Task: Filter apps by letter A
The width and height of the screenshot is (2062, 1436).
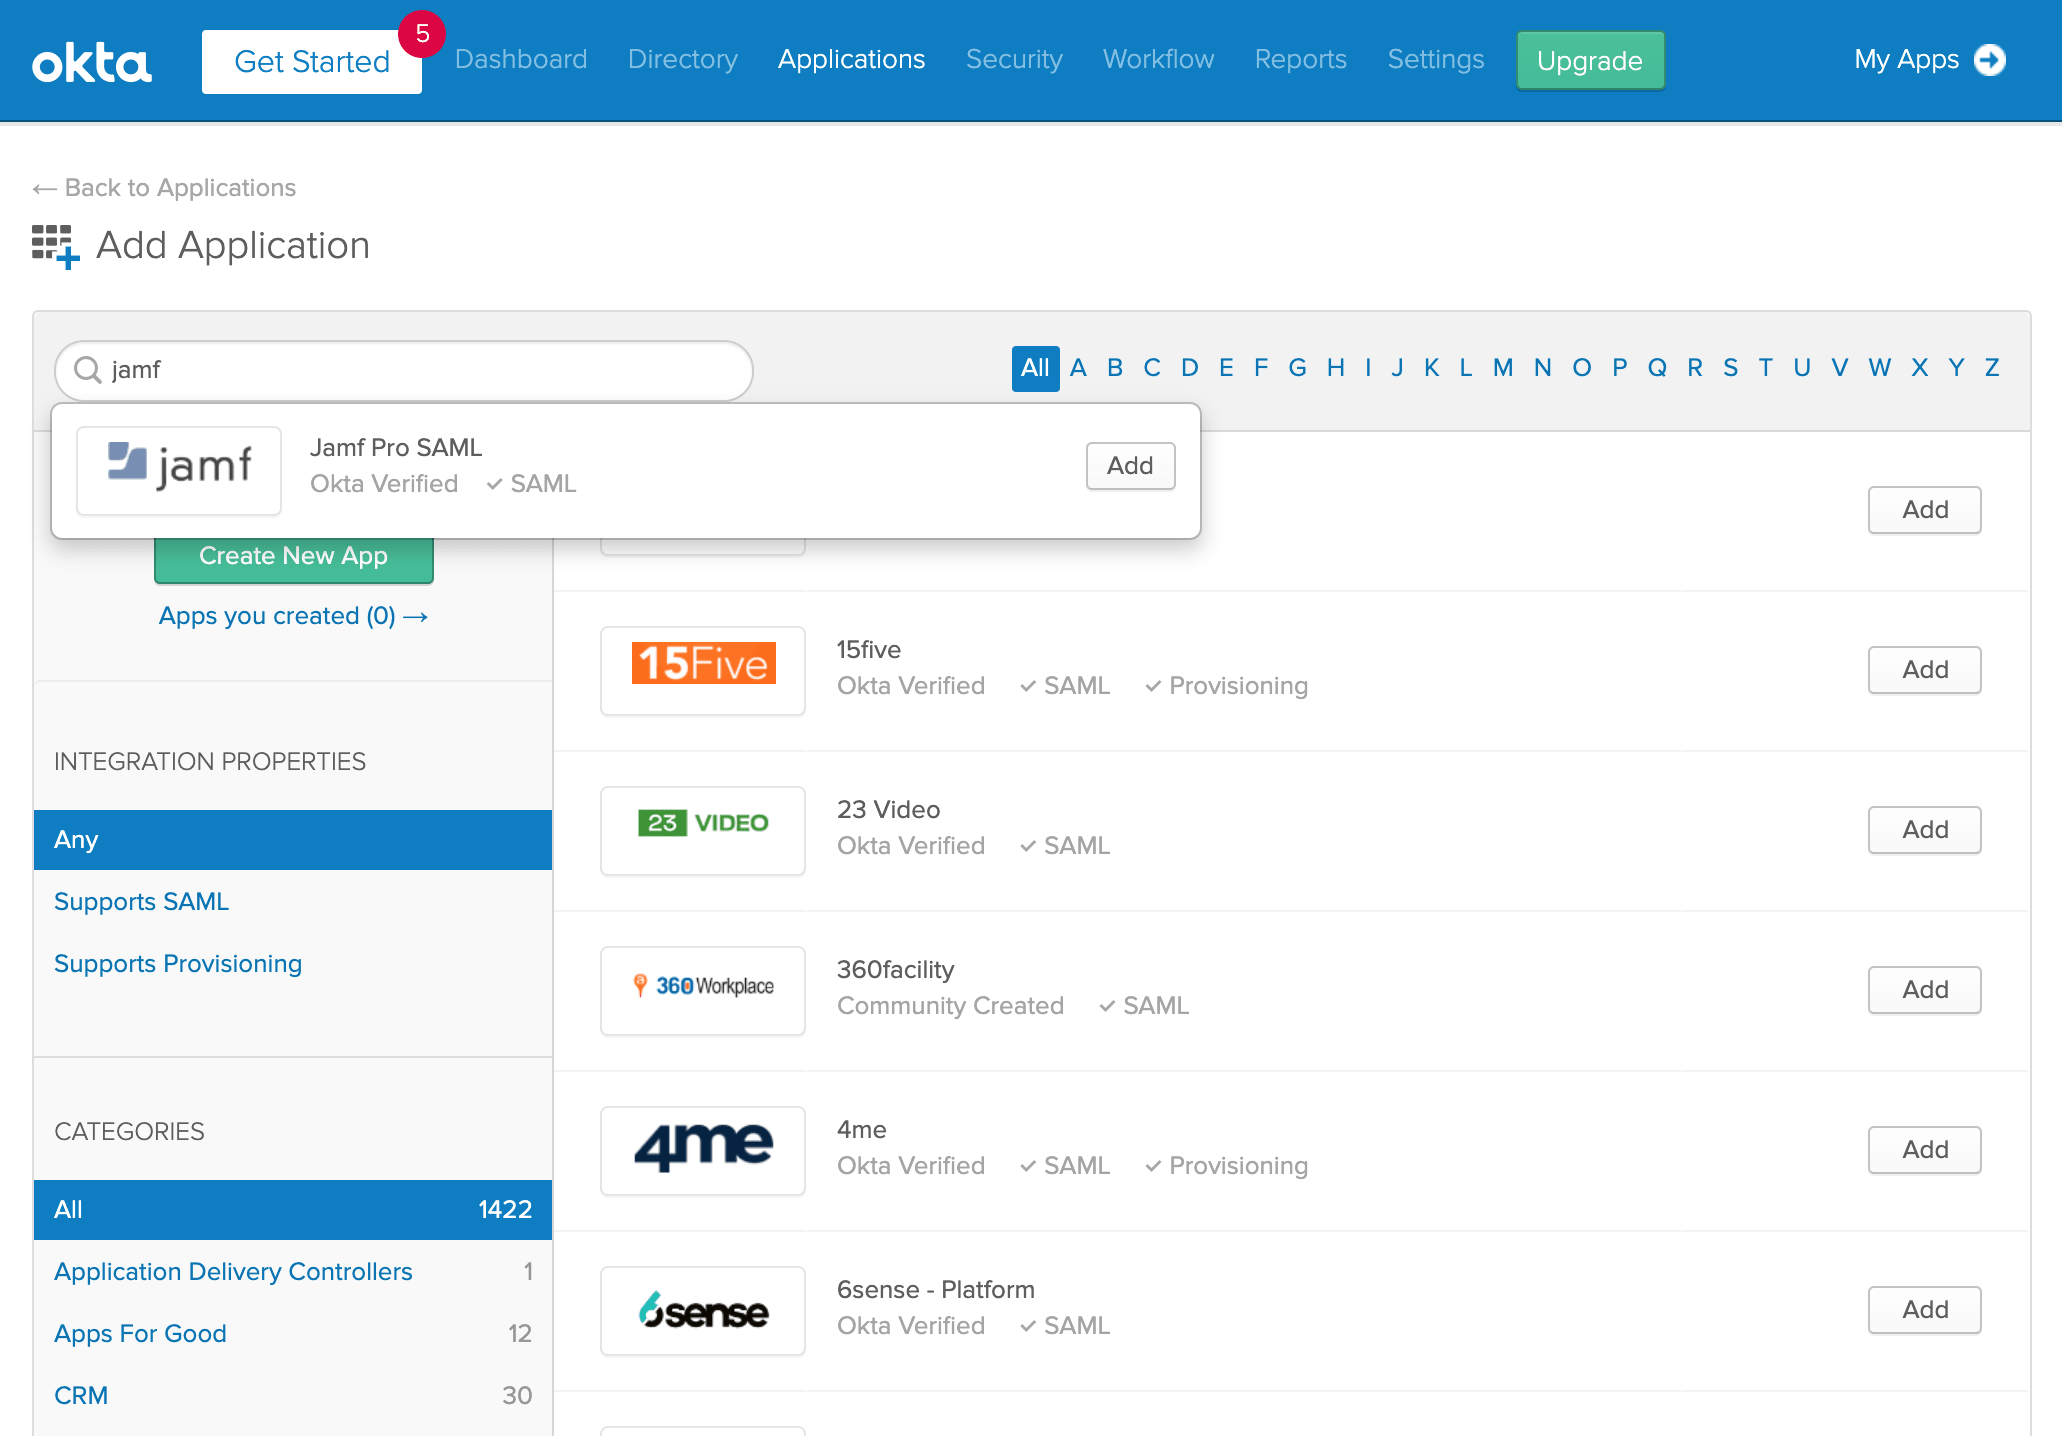Action: pos(1078,368)
